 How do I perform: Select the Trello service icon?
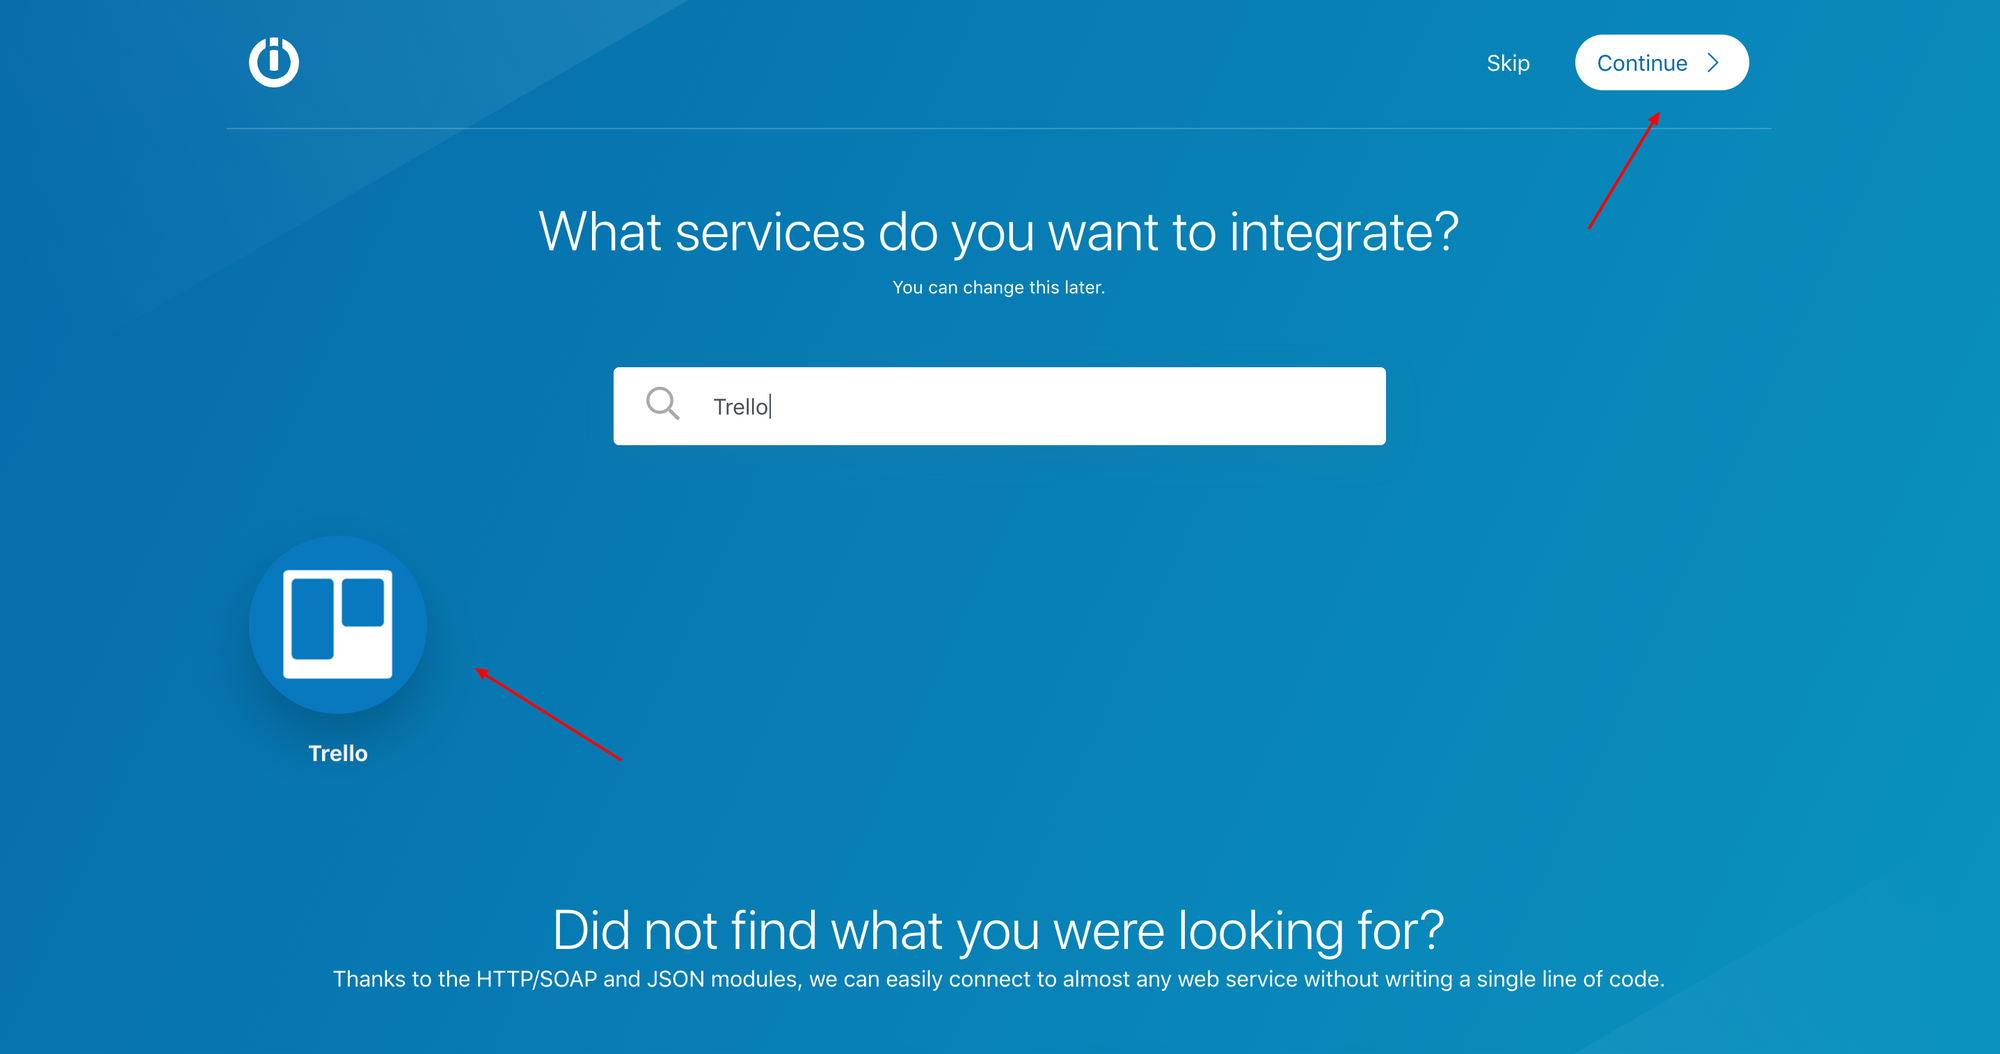(338, 625)
